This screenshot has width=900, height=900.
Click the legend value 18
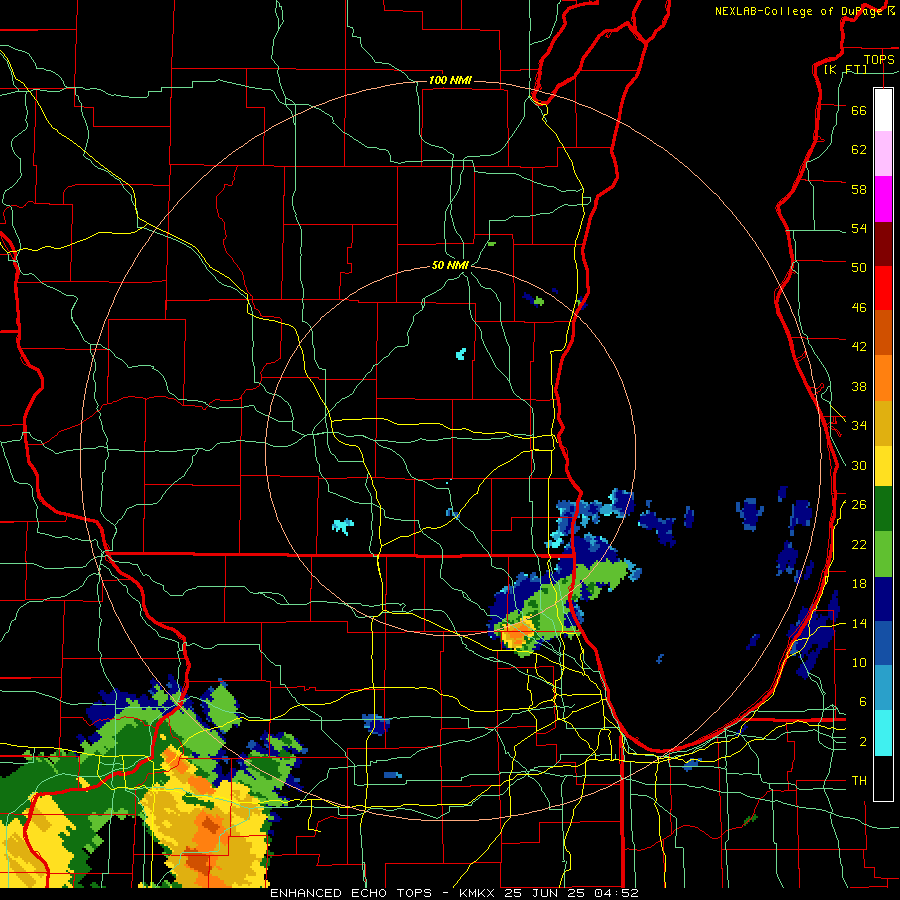coord(859,584)
